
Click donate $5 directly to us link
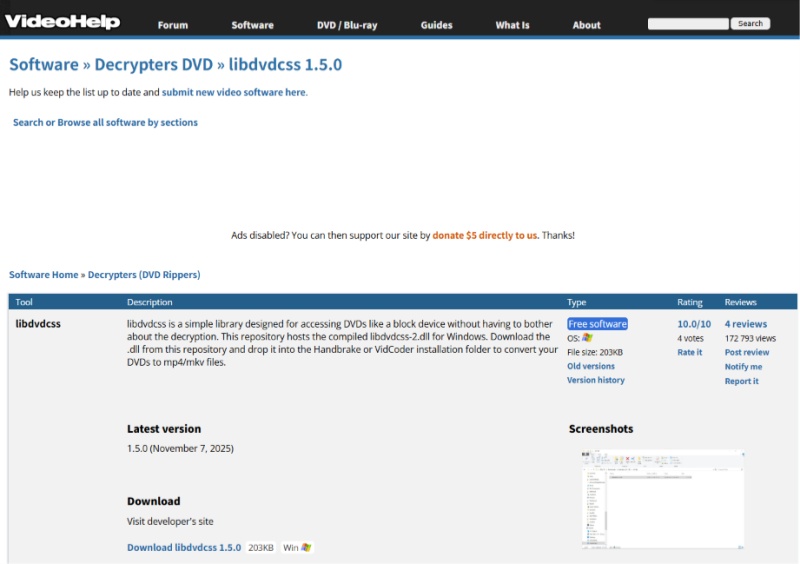tap(485, 235)
